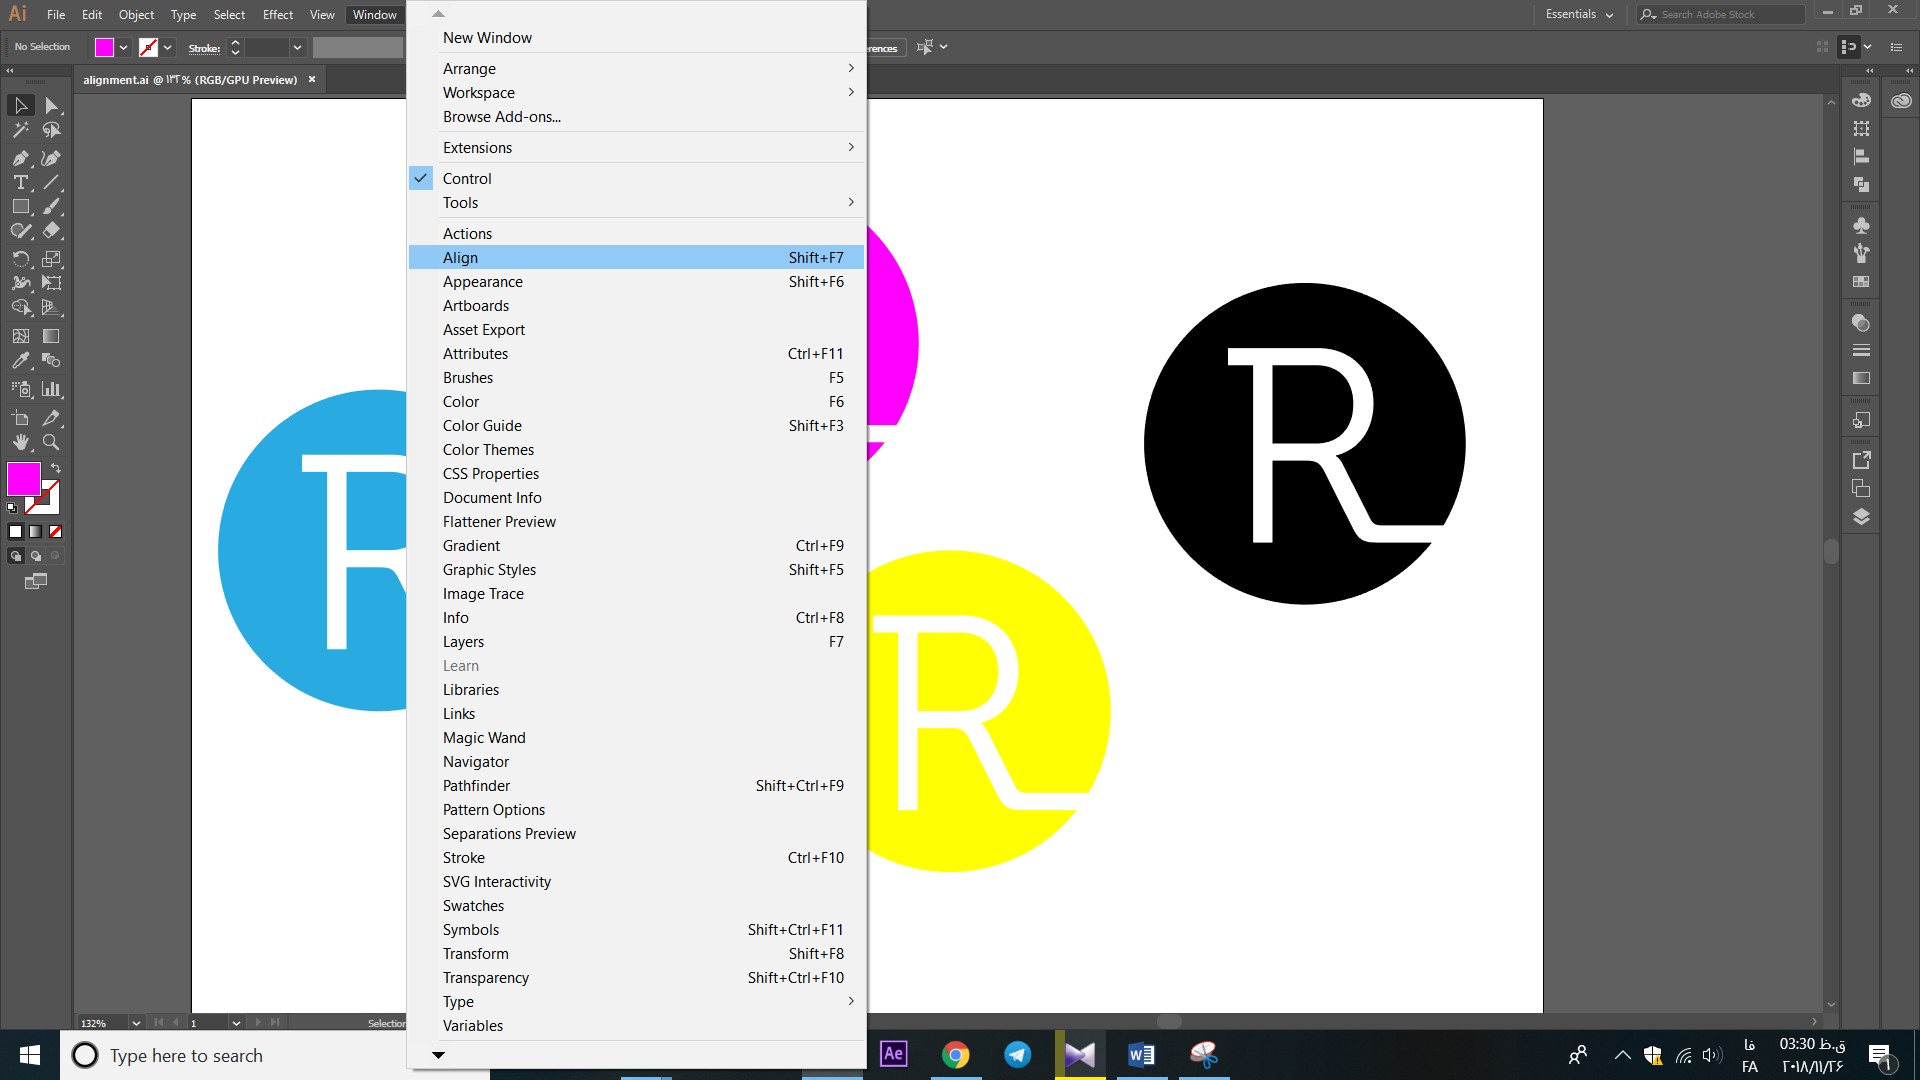Select the Eraser tool
The width and height of the screenshot is (1920, 1080).
coord(52,230)
